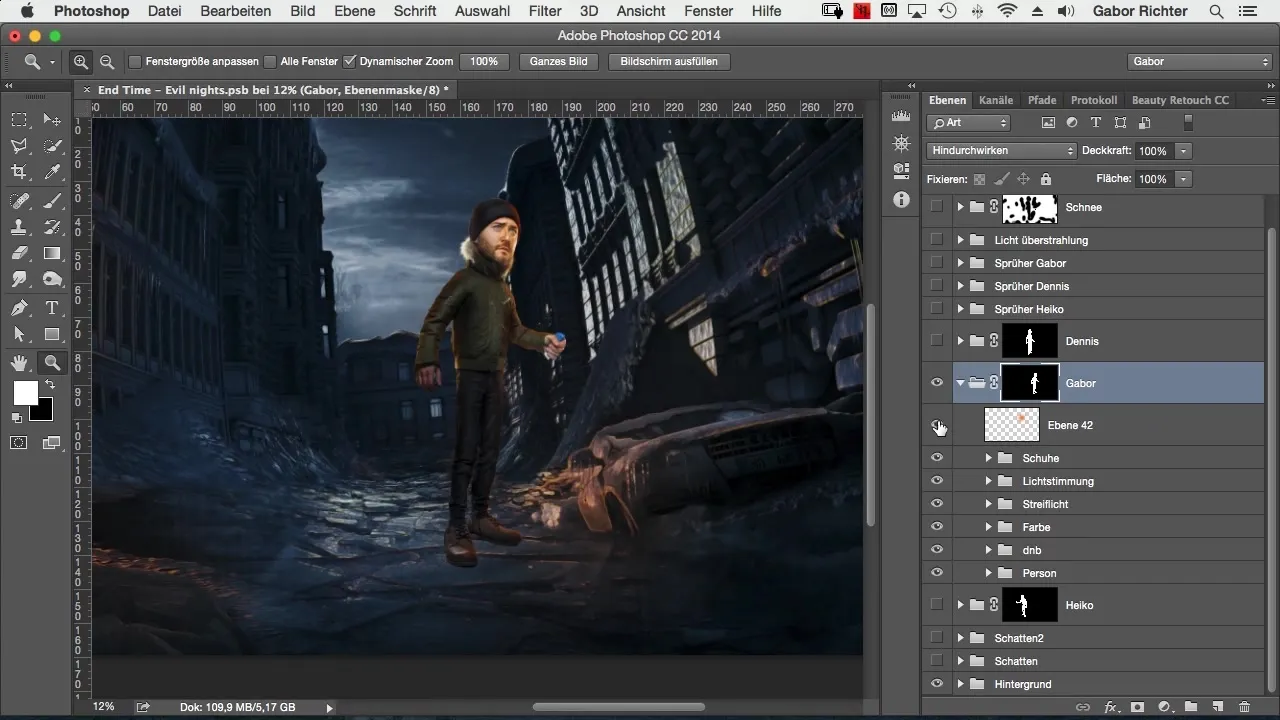This screenshot has height=720, width=1280.
Task: Pick the Sponge tool
Action: [x=52, y=280]
